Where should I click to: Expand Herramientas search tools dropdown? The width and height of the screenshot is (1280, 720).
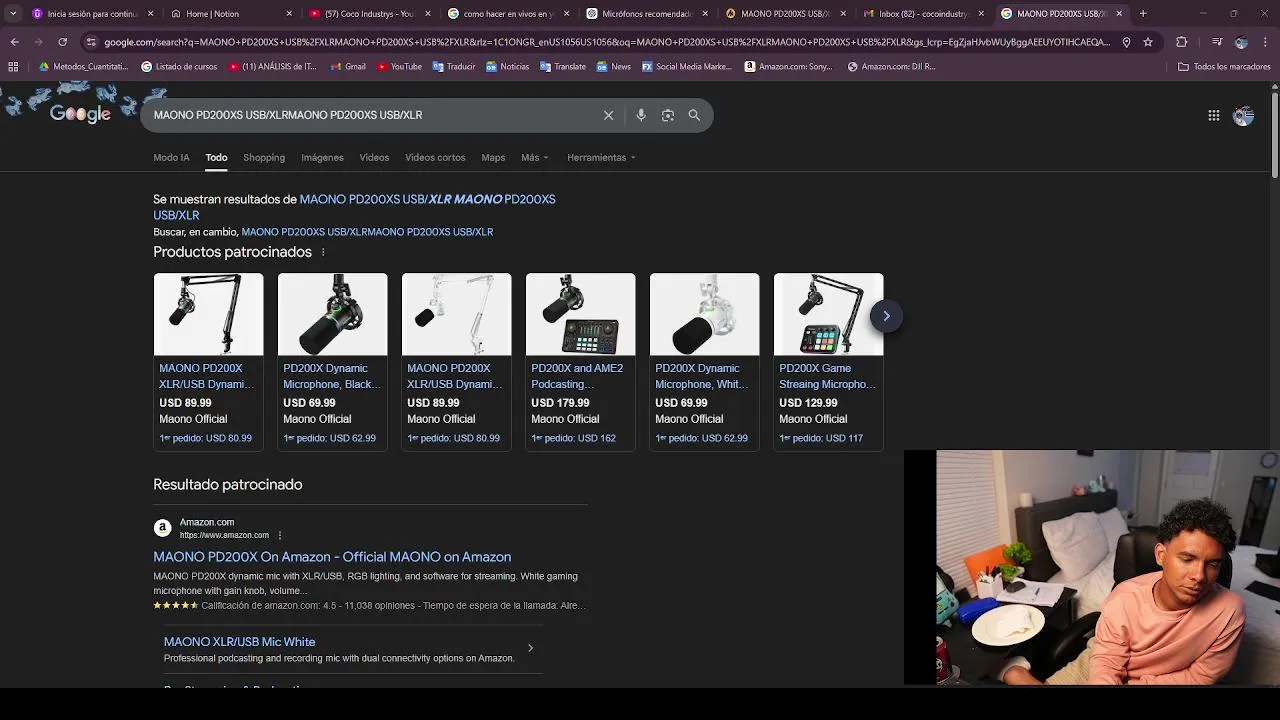(601, 158)
